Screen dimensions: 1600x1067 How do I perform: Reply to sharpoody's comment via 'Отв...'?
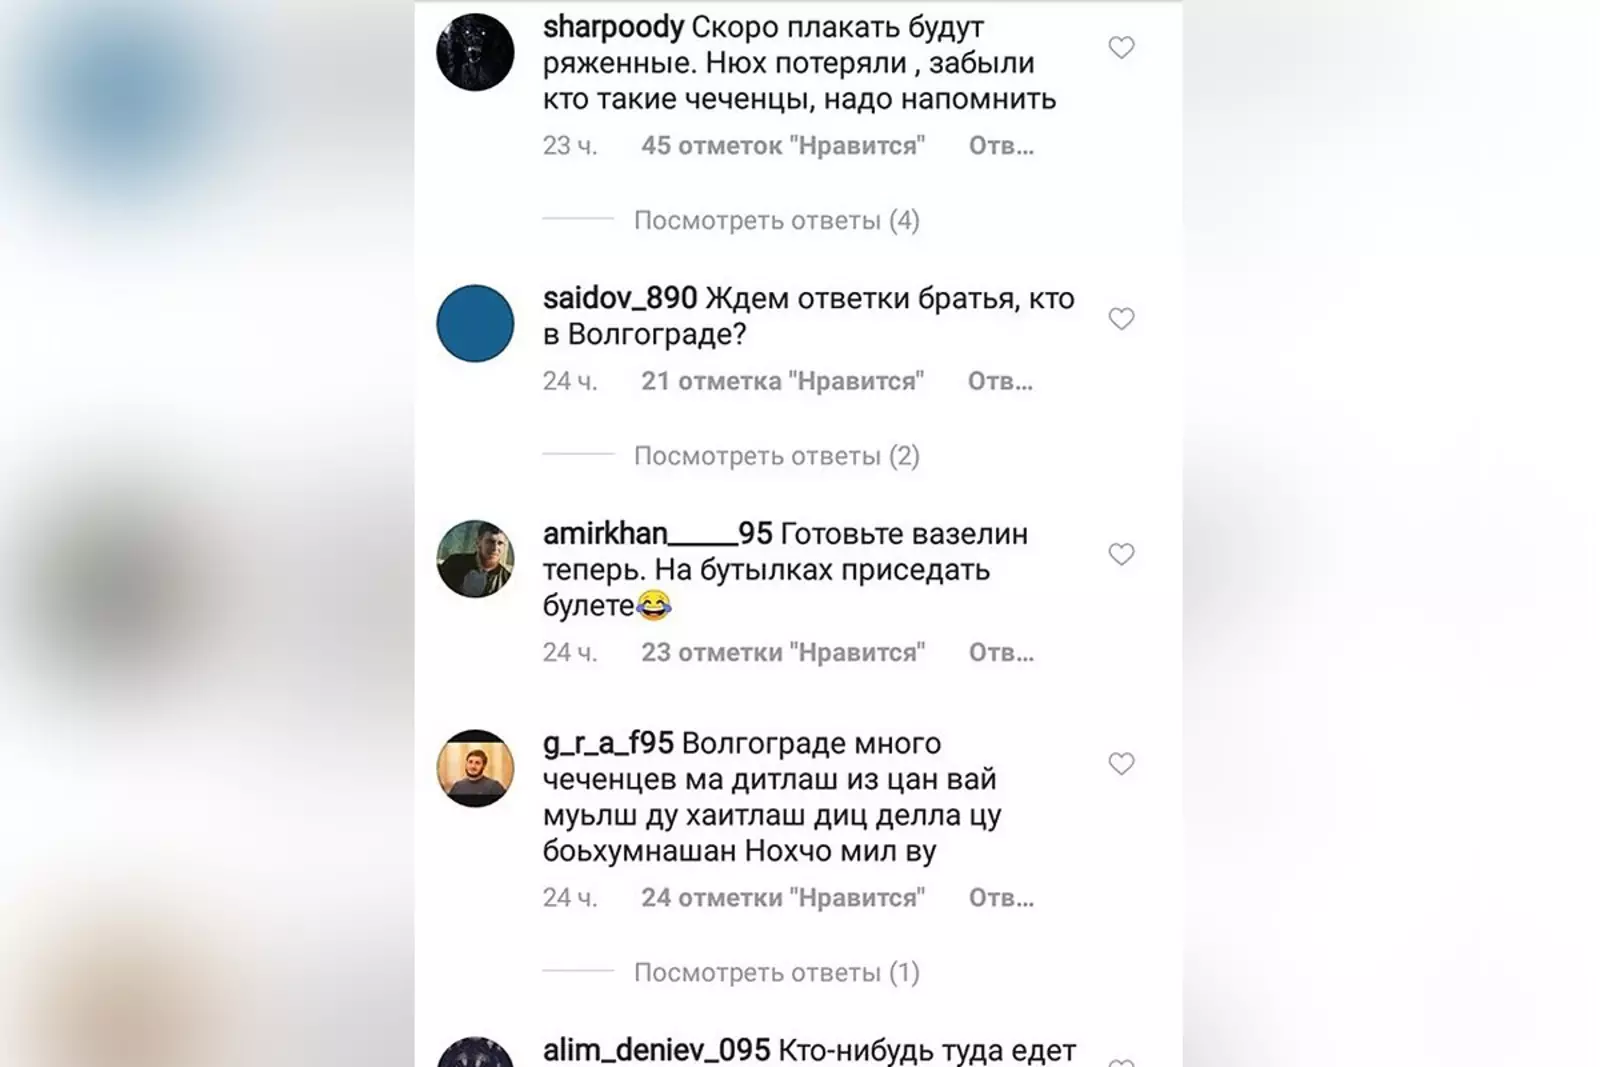click(x=1001, y=146)
